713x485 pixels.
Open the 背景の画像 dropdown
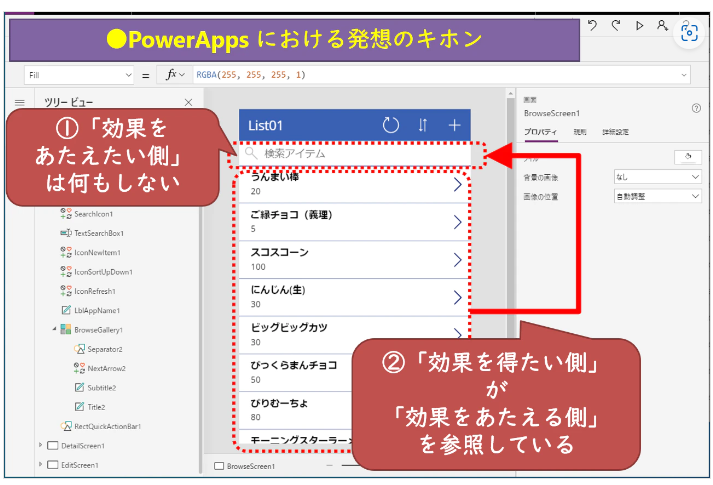click(x=658, y=177)
